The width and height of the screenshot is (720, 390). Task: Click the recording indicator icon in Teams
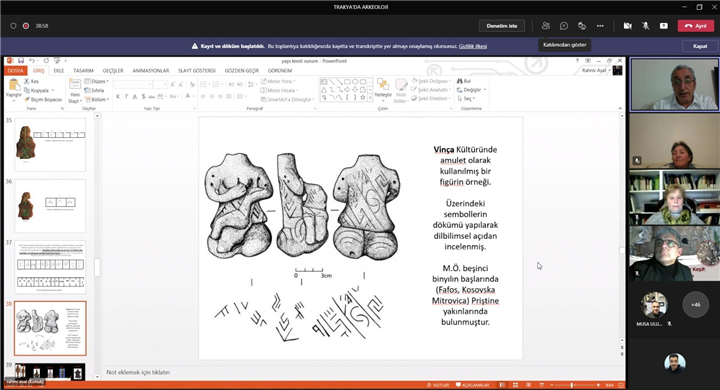tap(26, 26)
